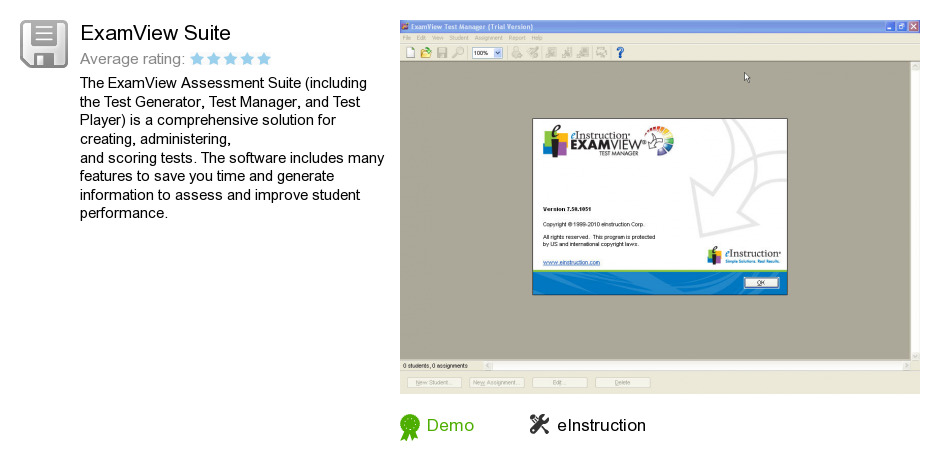Viewport: 940px width, 471px height.
Task: Open the Assignment menu
Action: coord(489,38)
